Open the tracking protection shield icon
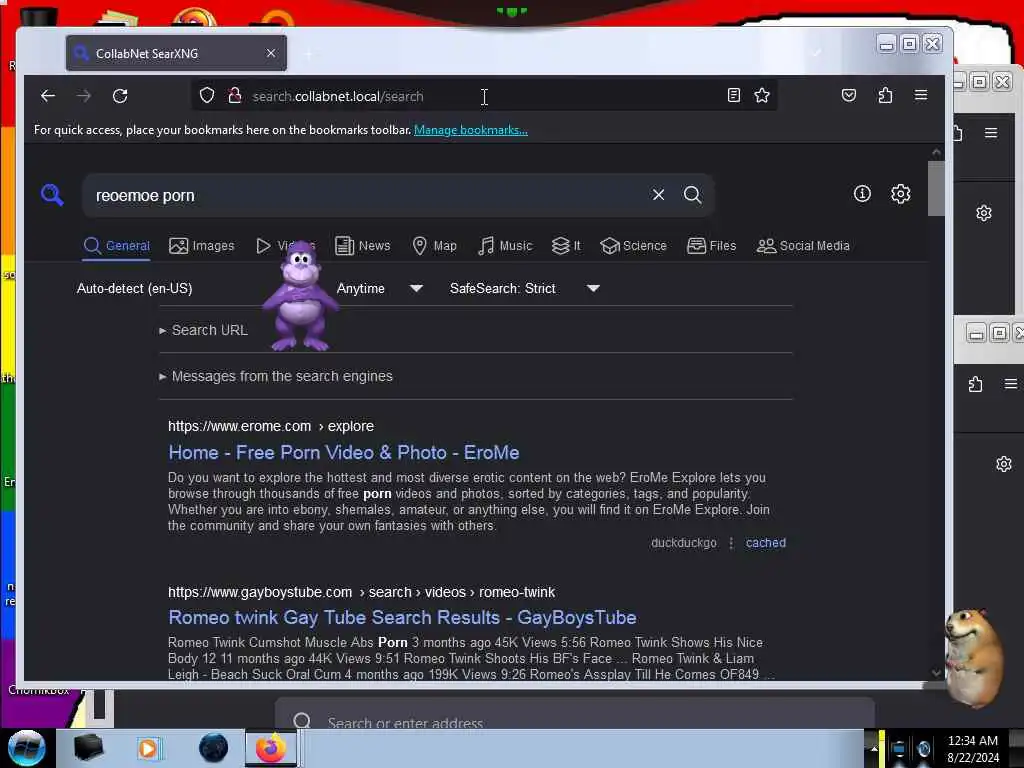This screenshot has width=1024, height=768. click(207, 96)
